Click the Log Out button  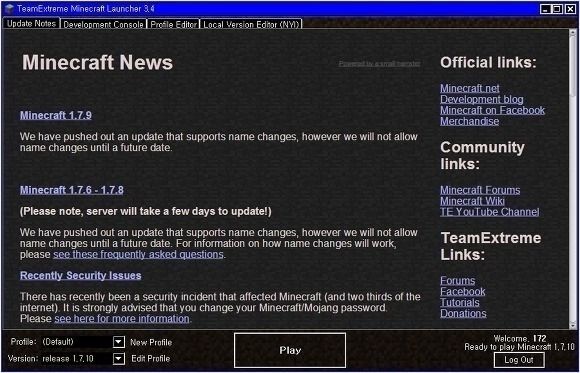[519, 360]
